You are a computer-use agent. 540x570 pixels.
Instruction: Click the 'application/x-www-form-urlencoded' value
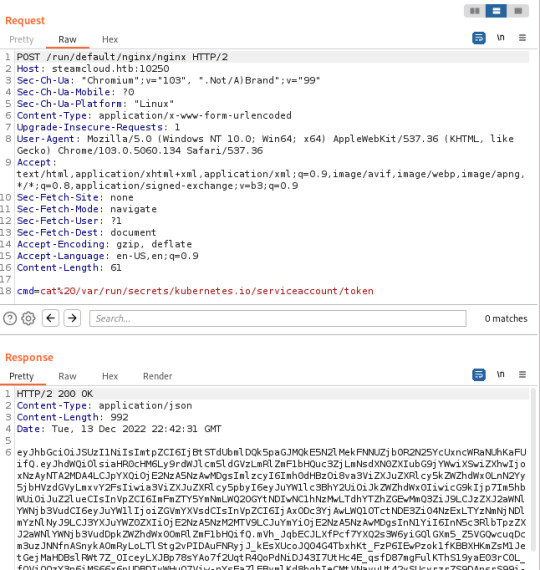click(x=195, y=115)
